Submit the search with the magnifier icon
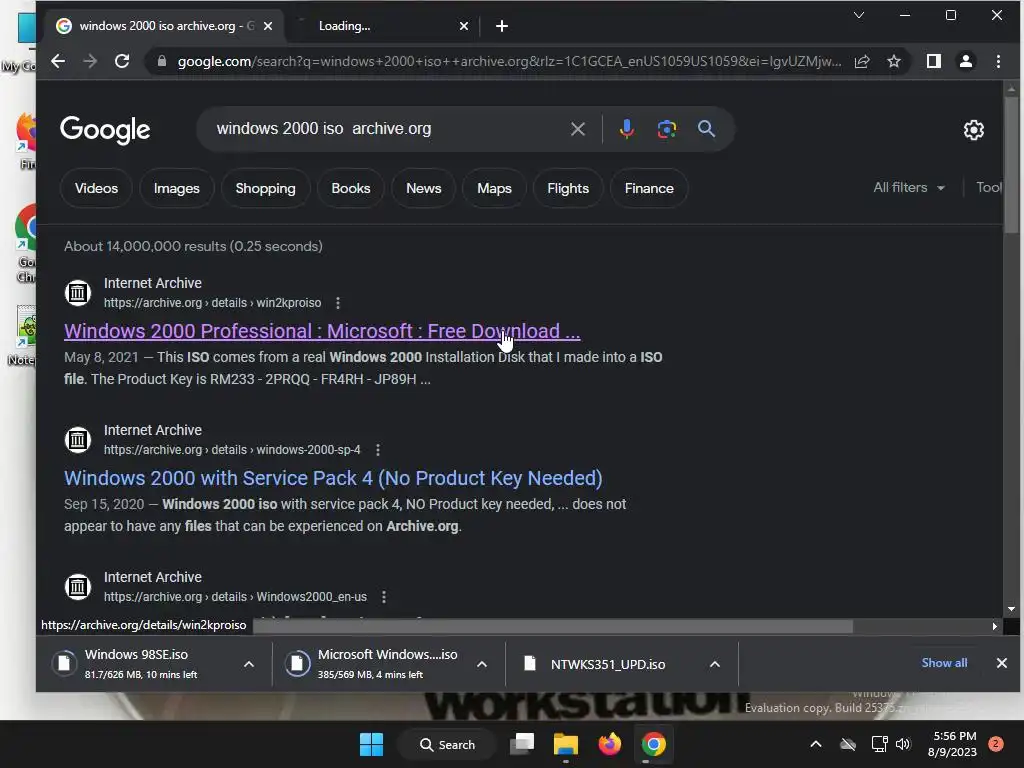 (706, 129)
